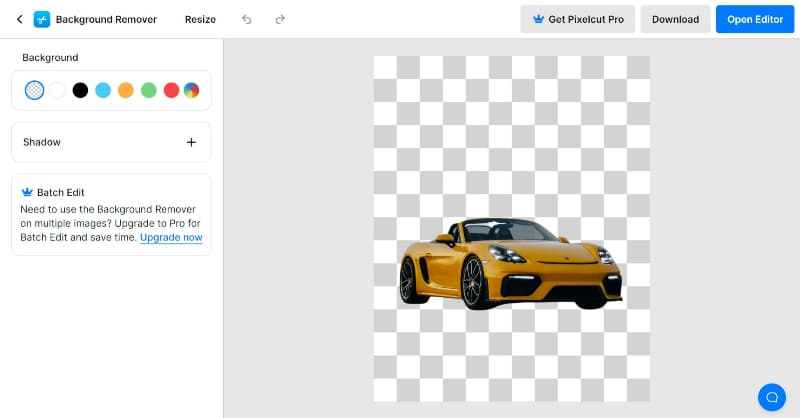Click the Background Remover title text
This screenshot has width=800, height=418.
[106, 19]
